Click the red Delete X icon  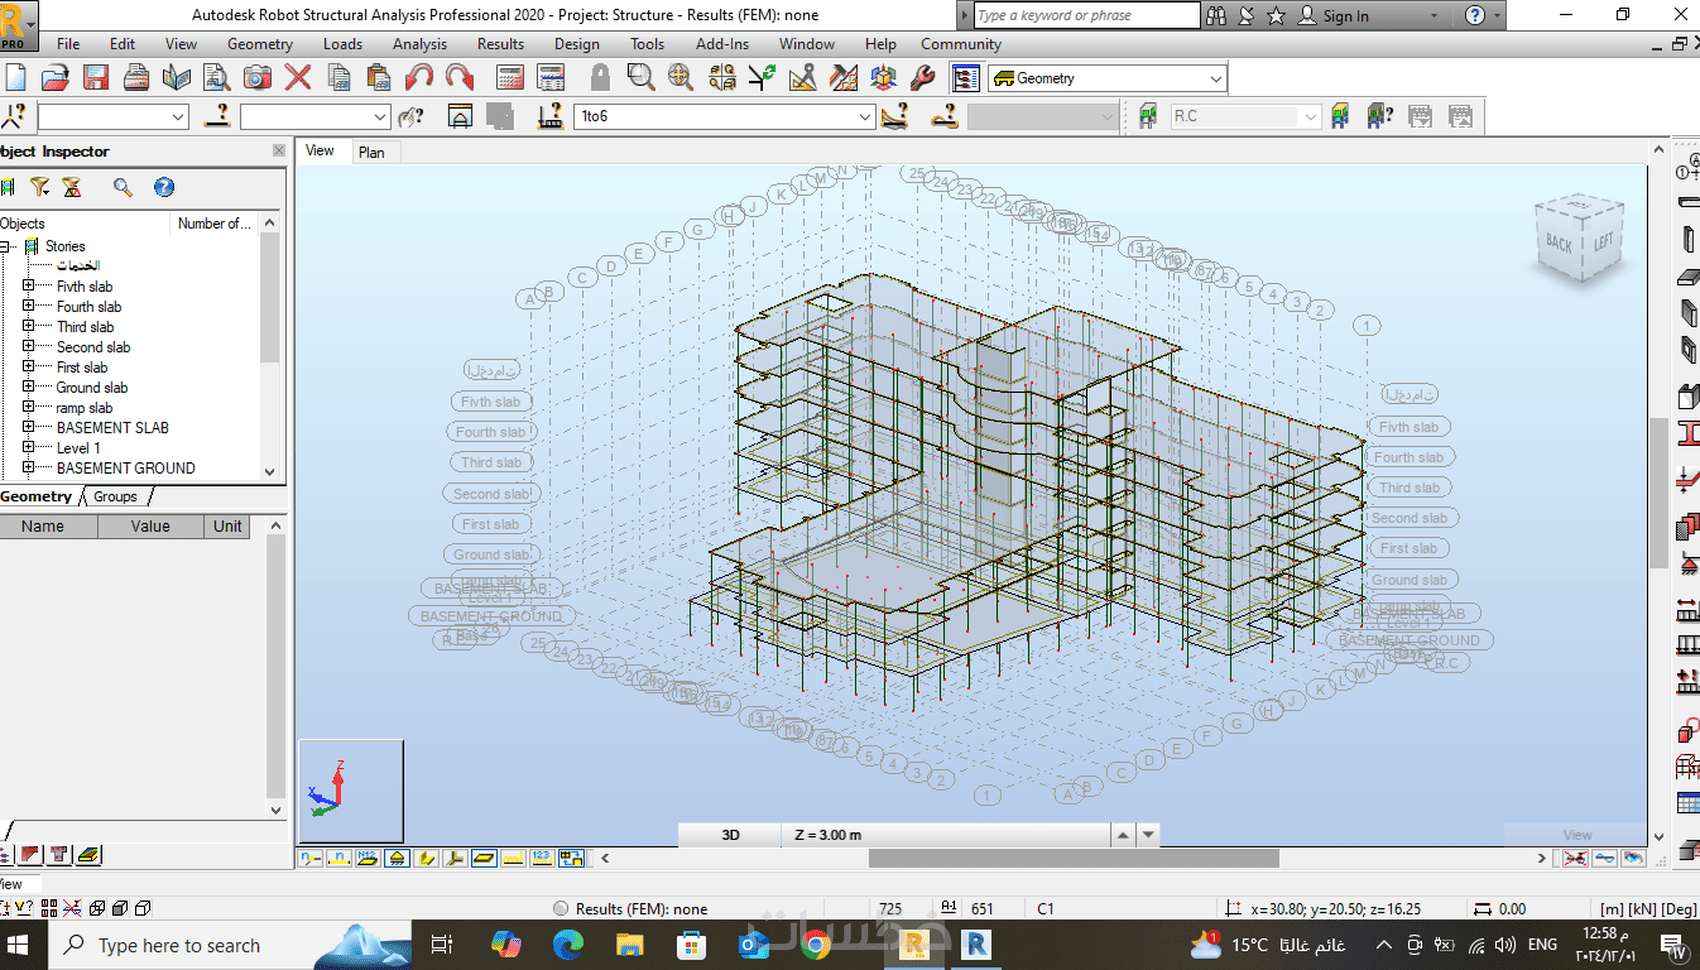(x=298, y=78)
